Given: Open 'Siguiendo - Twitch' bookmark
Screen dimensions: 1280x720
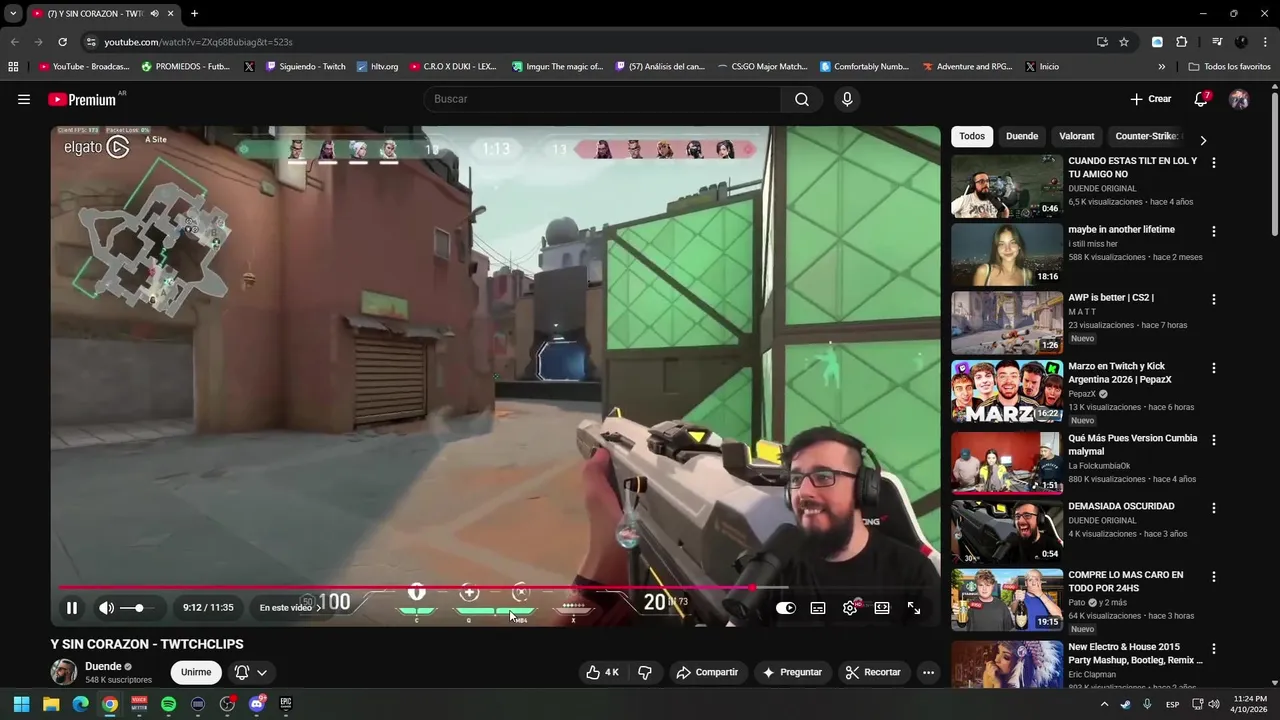Looking at the screenshot, I should click(305, 67).
